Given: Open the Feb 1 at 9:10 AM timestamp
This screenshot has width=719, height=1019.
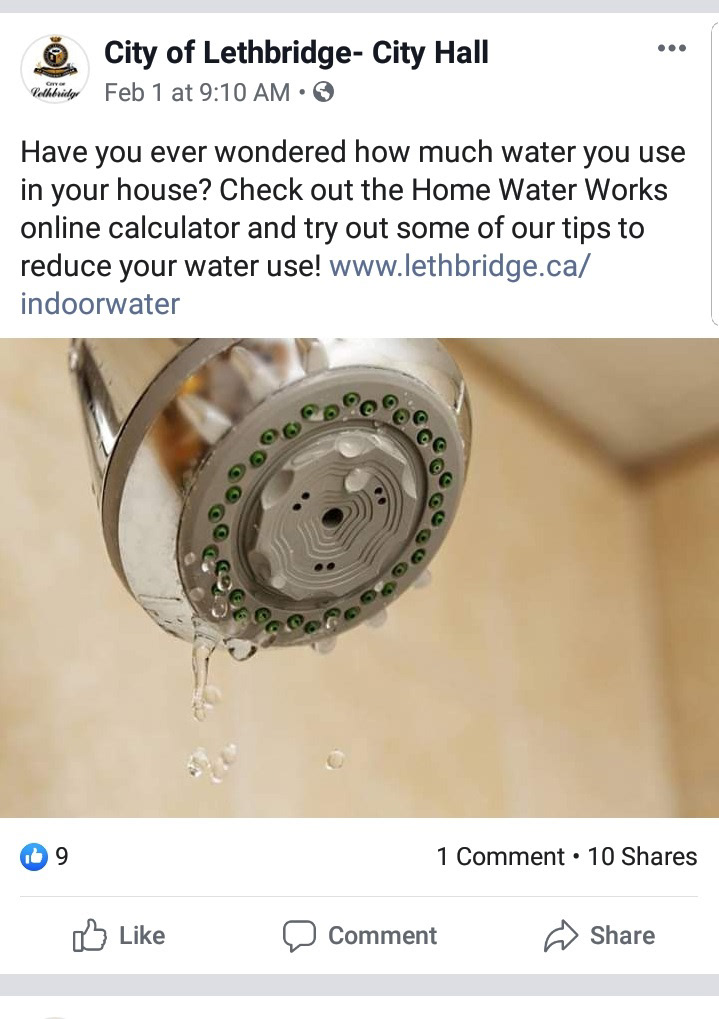Looking at the screenshot, I should [x=197, y=92].
